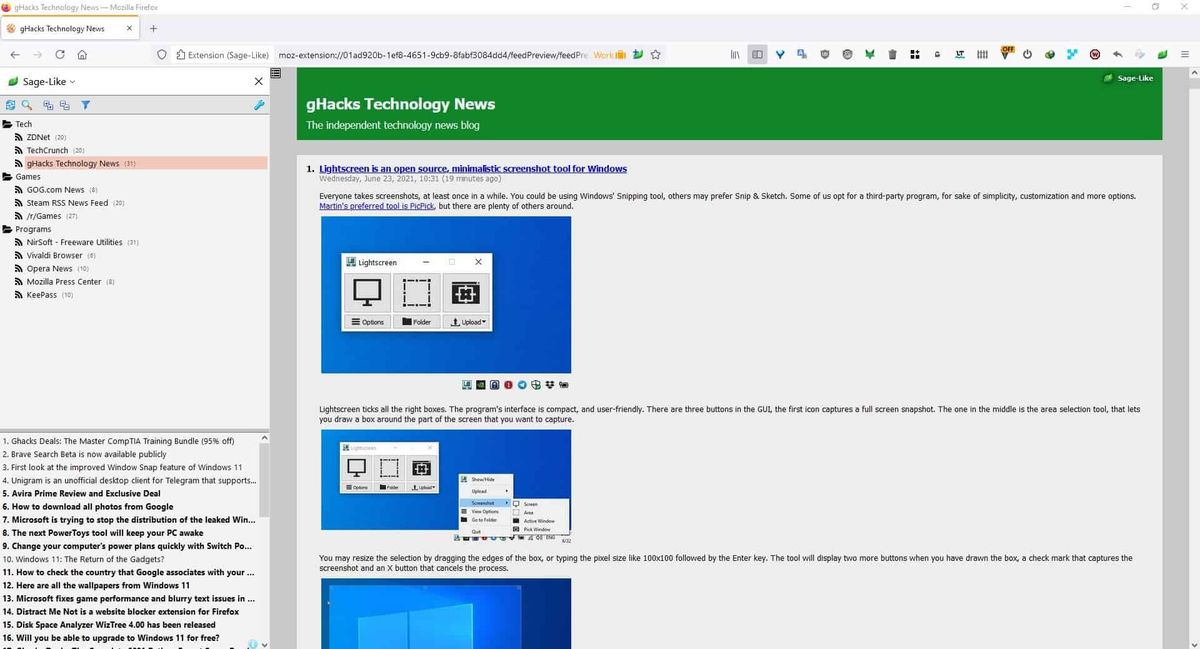Go to the Firefox home page
The height and width of the screenshot is (649, 1200).
(x=83, y=55)
